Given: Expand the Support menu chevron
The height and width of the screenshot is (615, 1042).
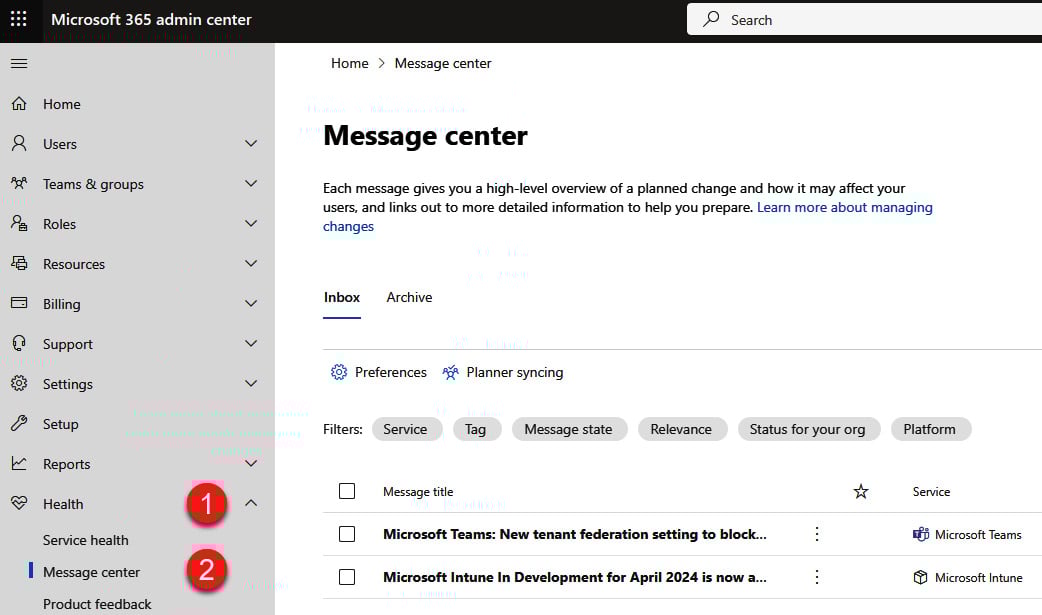Looking at the screenshot, I should [x=251, y=343].
